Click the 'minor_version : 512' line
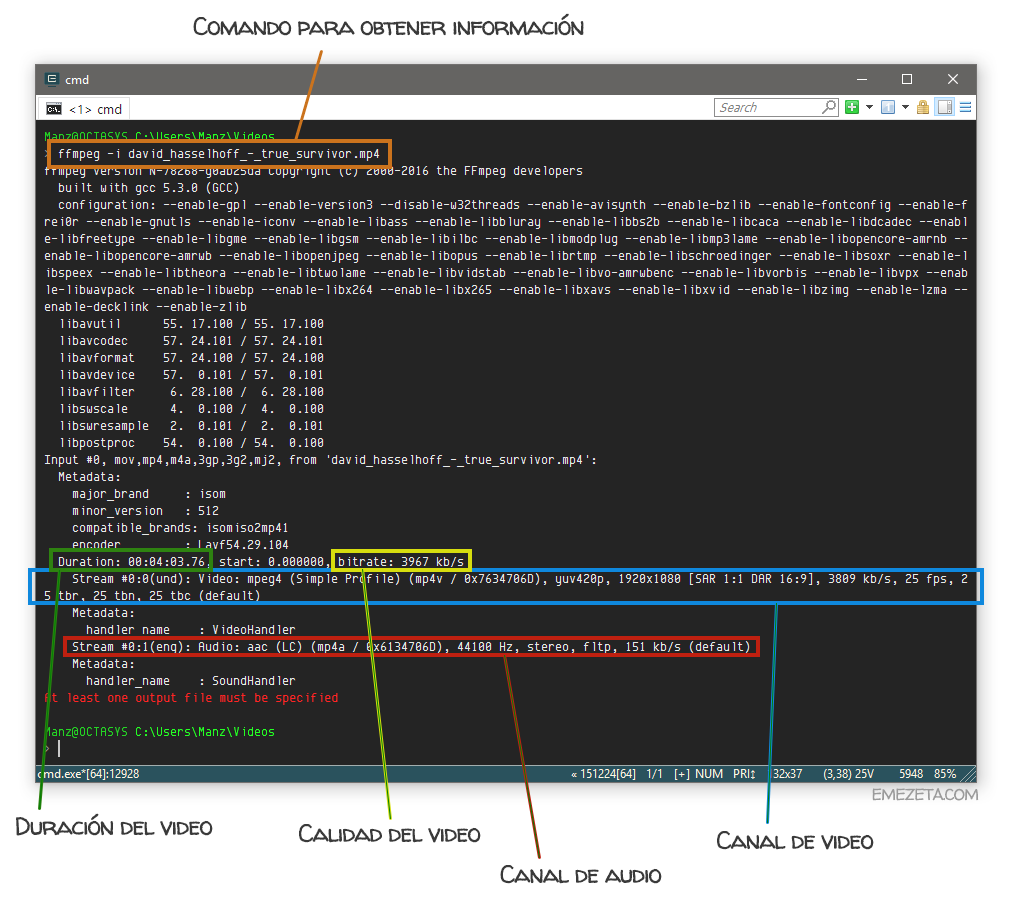The image size is (1024, 900). [x=146, y=511]
